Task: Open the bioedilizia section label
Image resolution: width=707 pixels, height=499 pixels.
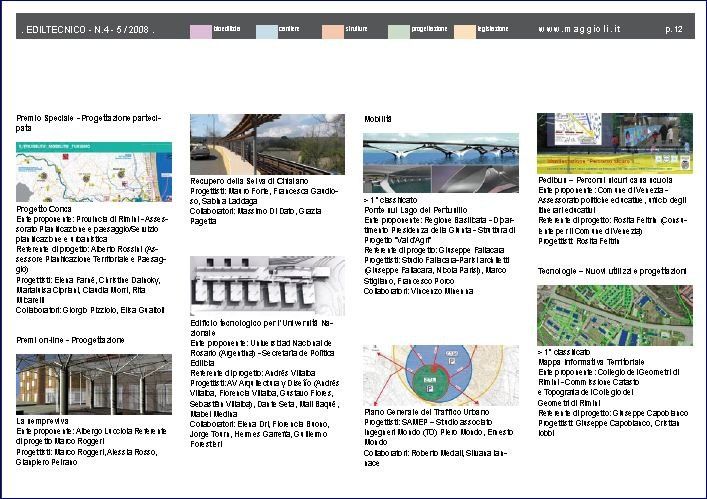Action: (x=227, y=28)
